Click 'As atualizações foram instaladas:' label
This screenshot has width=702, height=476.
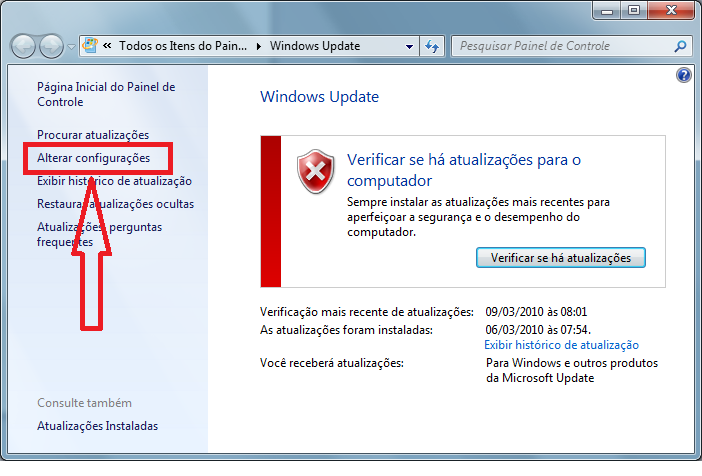pyautogui.click(x=347, y=330)
